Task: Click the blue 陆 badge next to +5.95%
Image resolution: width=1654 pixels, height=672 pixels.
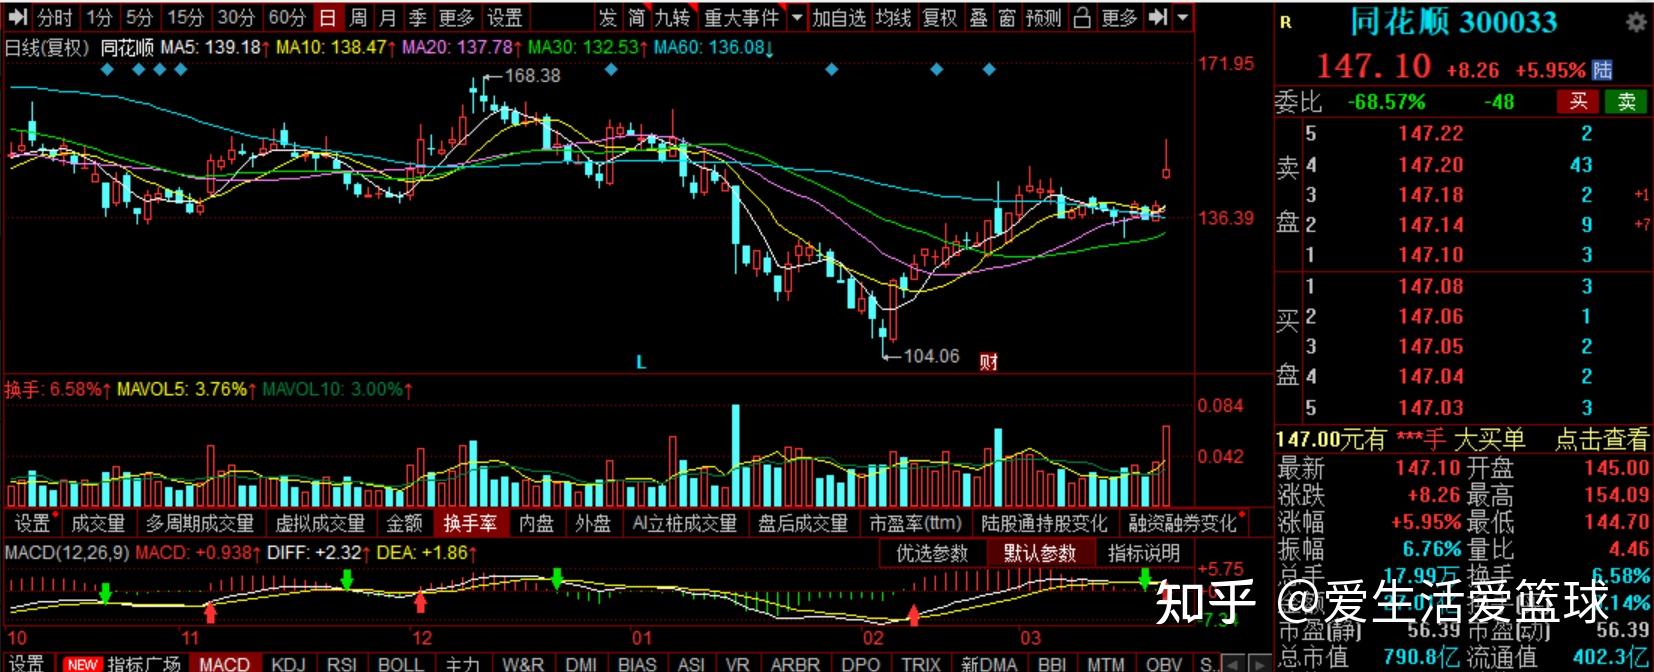Action: pyautogui.click(x=1602, y=70)
